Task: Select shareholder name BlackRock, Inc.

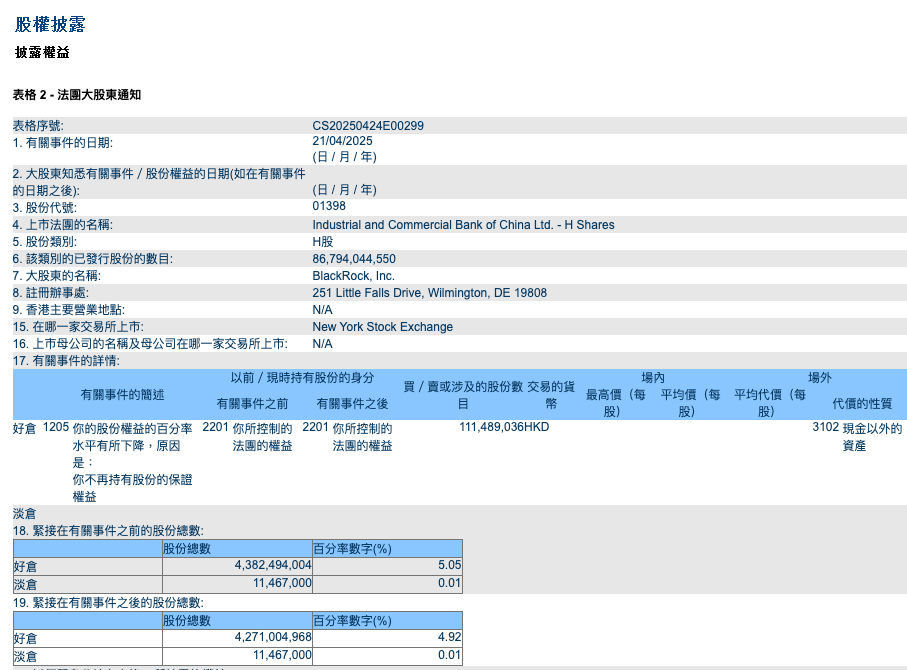Action: point(353,276)
